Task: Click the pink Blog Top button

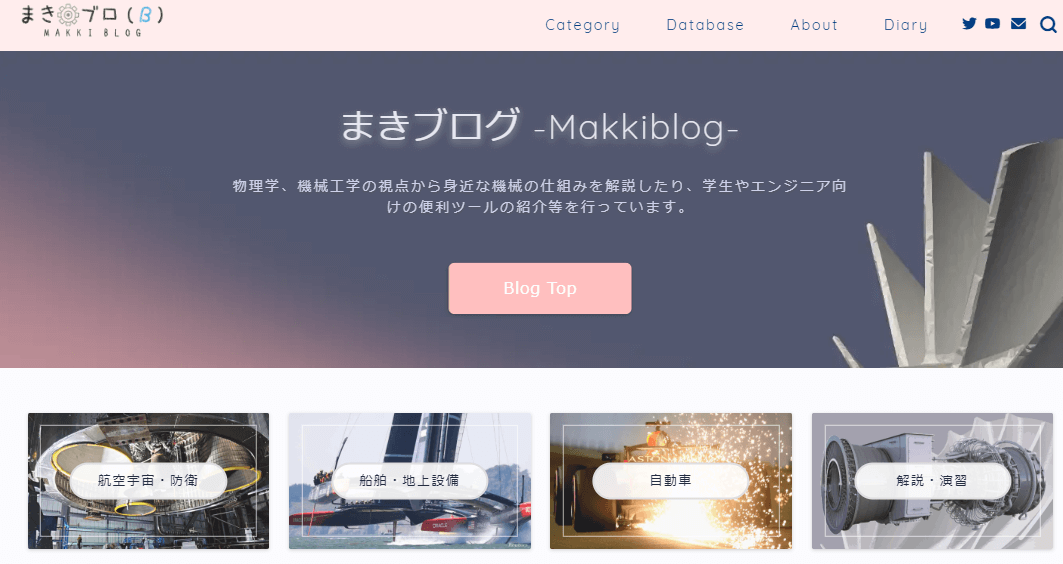Action: (540, 288)
